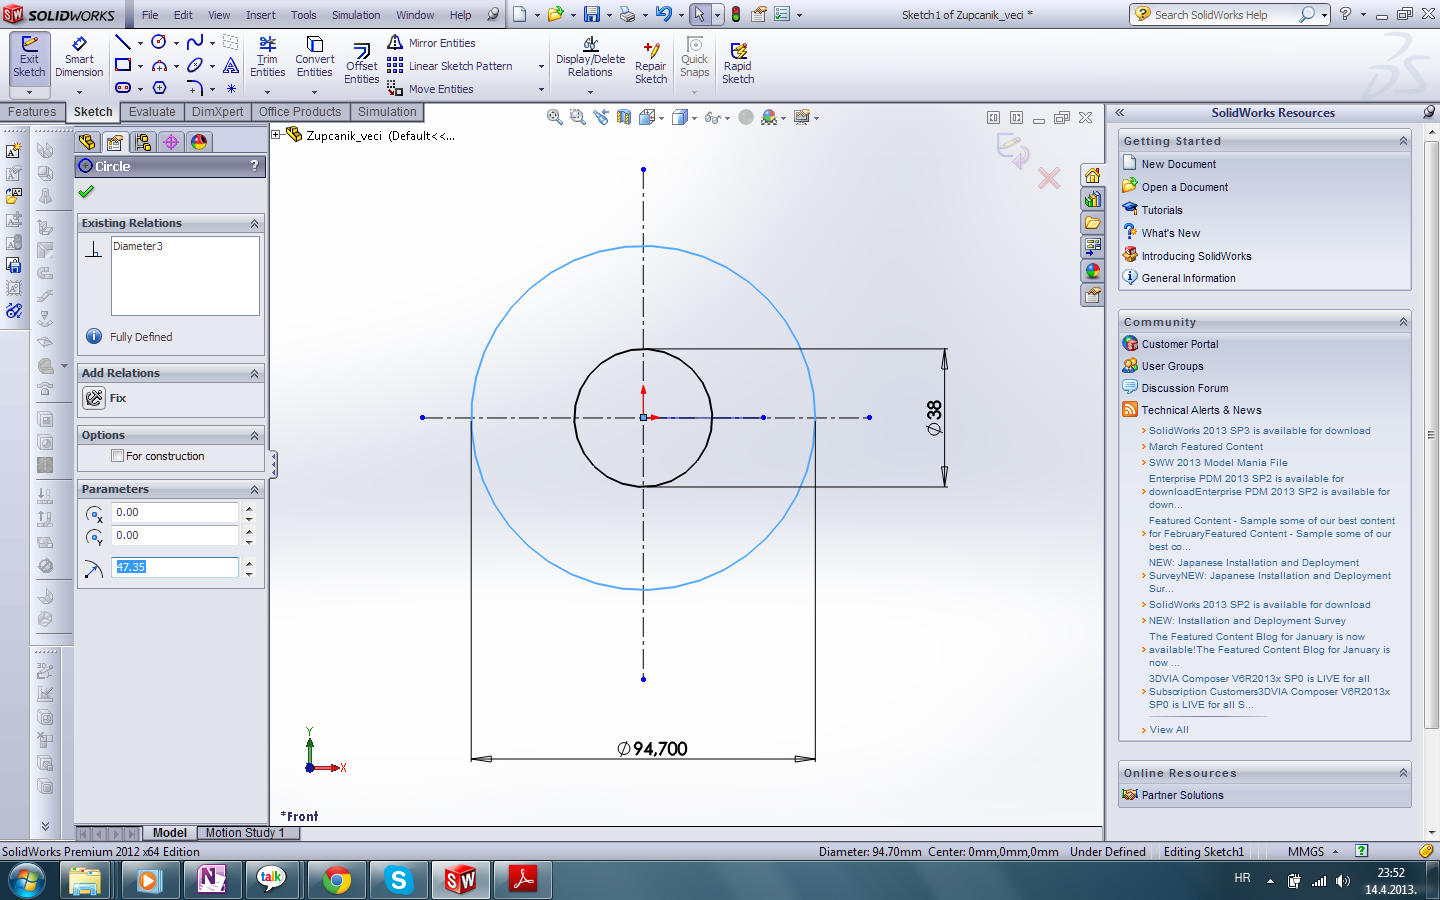Enable the For construction checkbox
Screen dimensions: 1440x900
118,456
